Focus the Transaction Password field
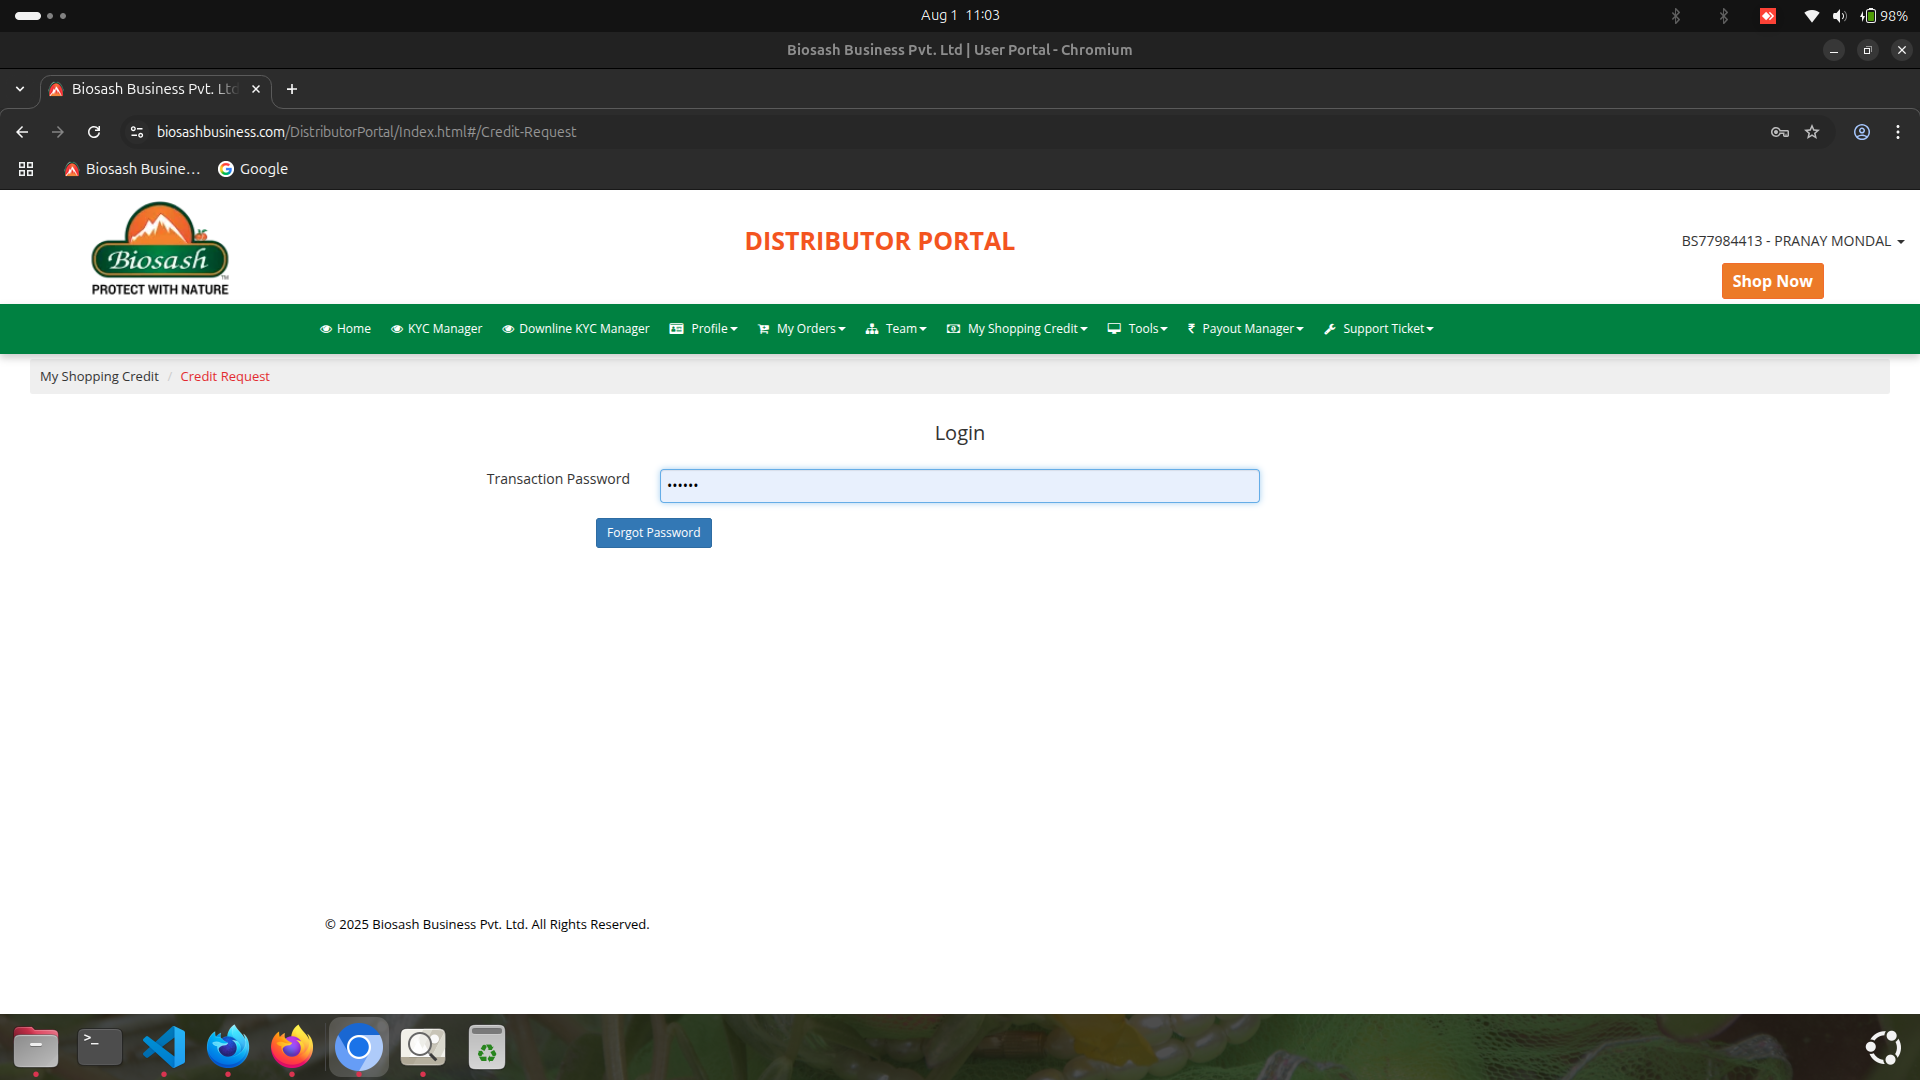1920x1080 pixels. [959, 486]
